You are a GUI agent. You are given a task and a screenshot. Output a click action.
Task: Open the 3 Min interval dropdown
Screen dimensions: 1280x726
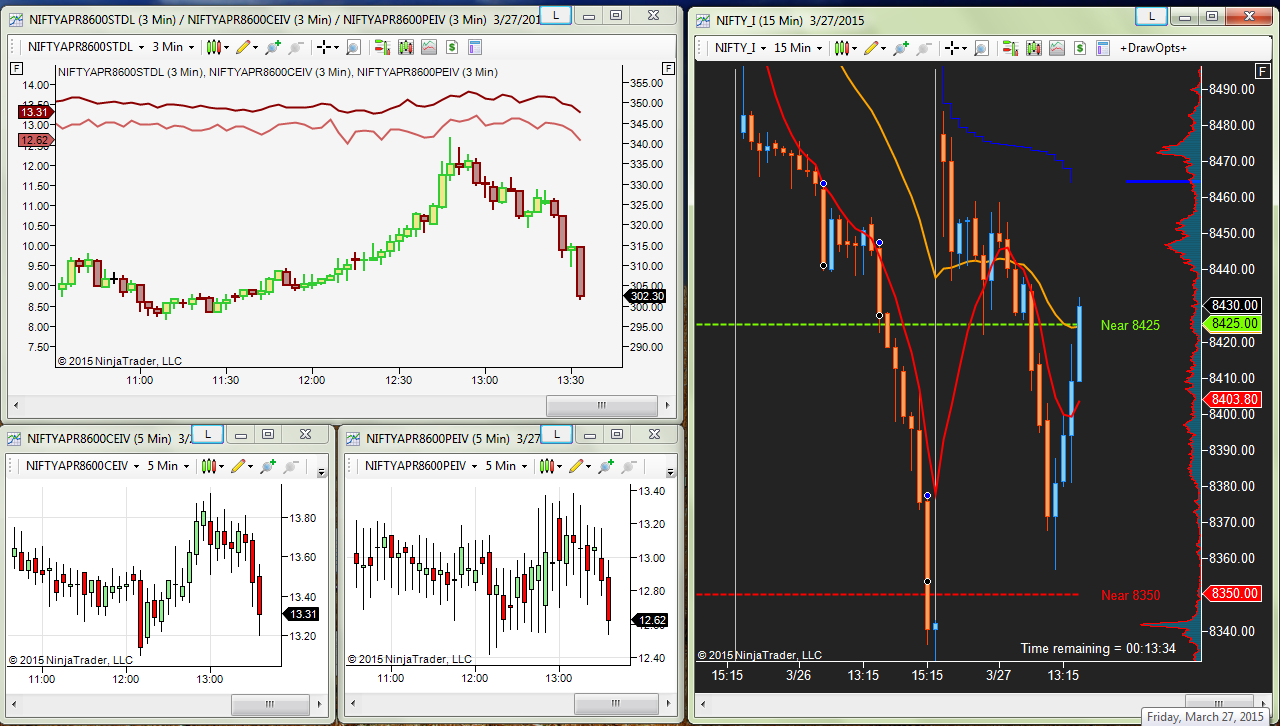(172, 47)
